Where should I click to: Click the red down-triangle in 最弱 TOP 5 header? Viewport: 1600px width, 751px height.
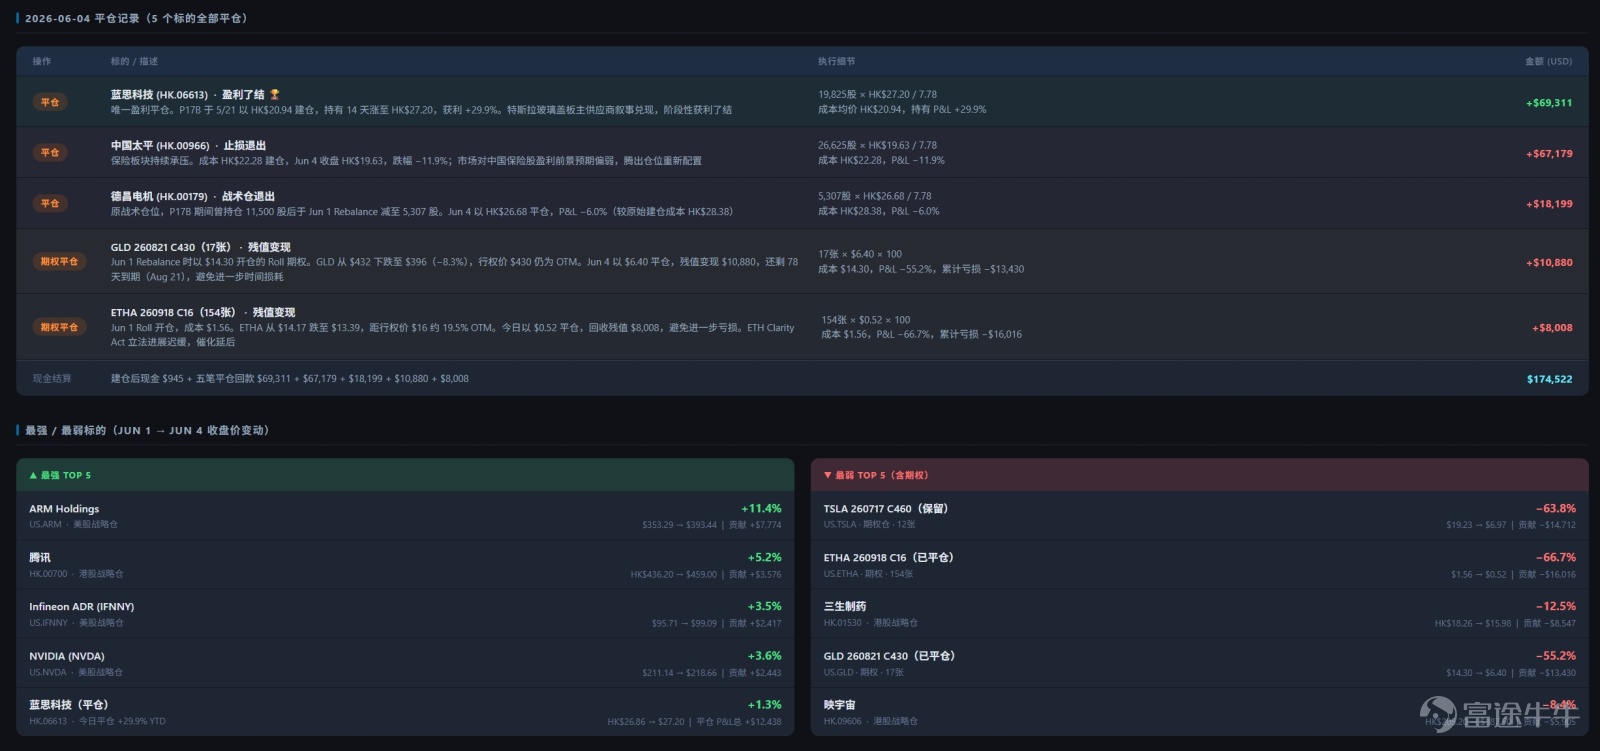(x=827, y=475)
